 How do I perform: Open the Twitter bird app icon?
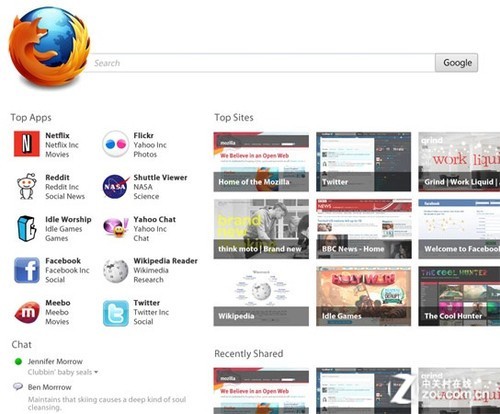coord(116,313)
